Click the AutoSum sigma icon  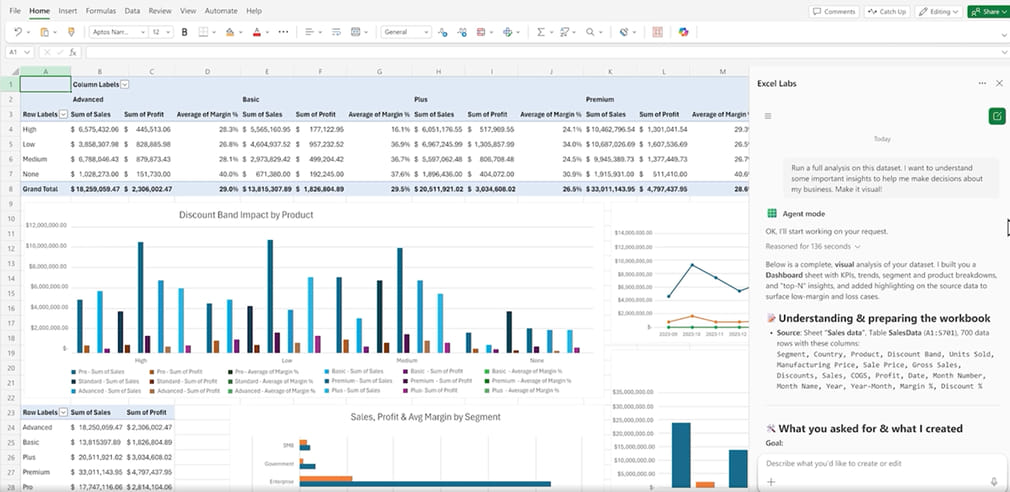(541, 32)
